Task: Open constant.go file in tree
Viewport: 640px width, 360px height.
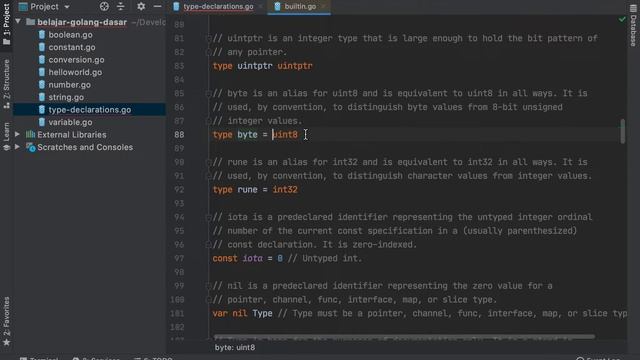Action: (72, 47)
